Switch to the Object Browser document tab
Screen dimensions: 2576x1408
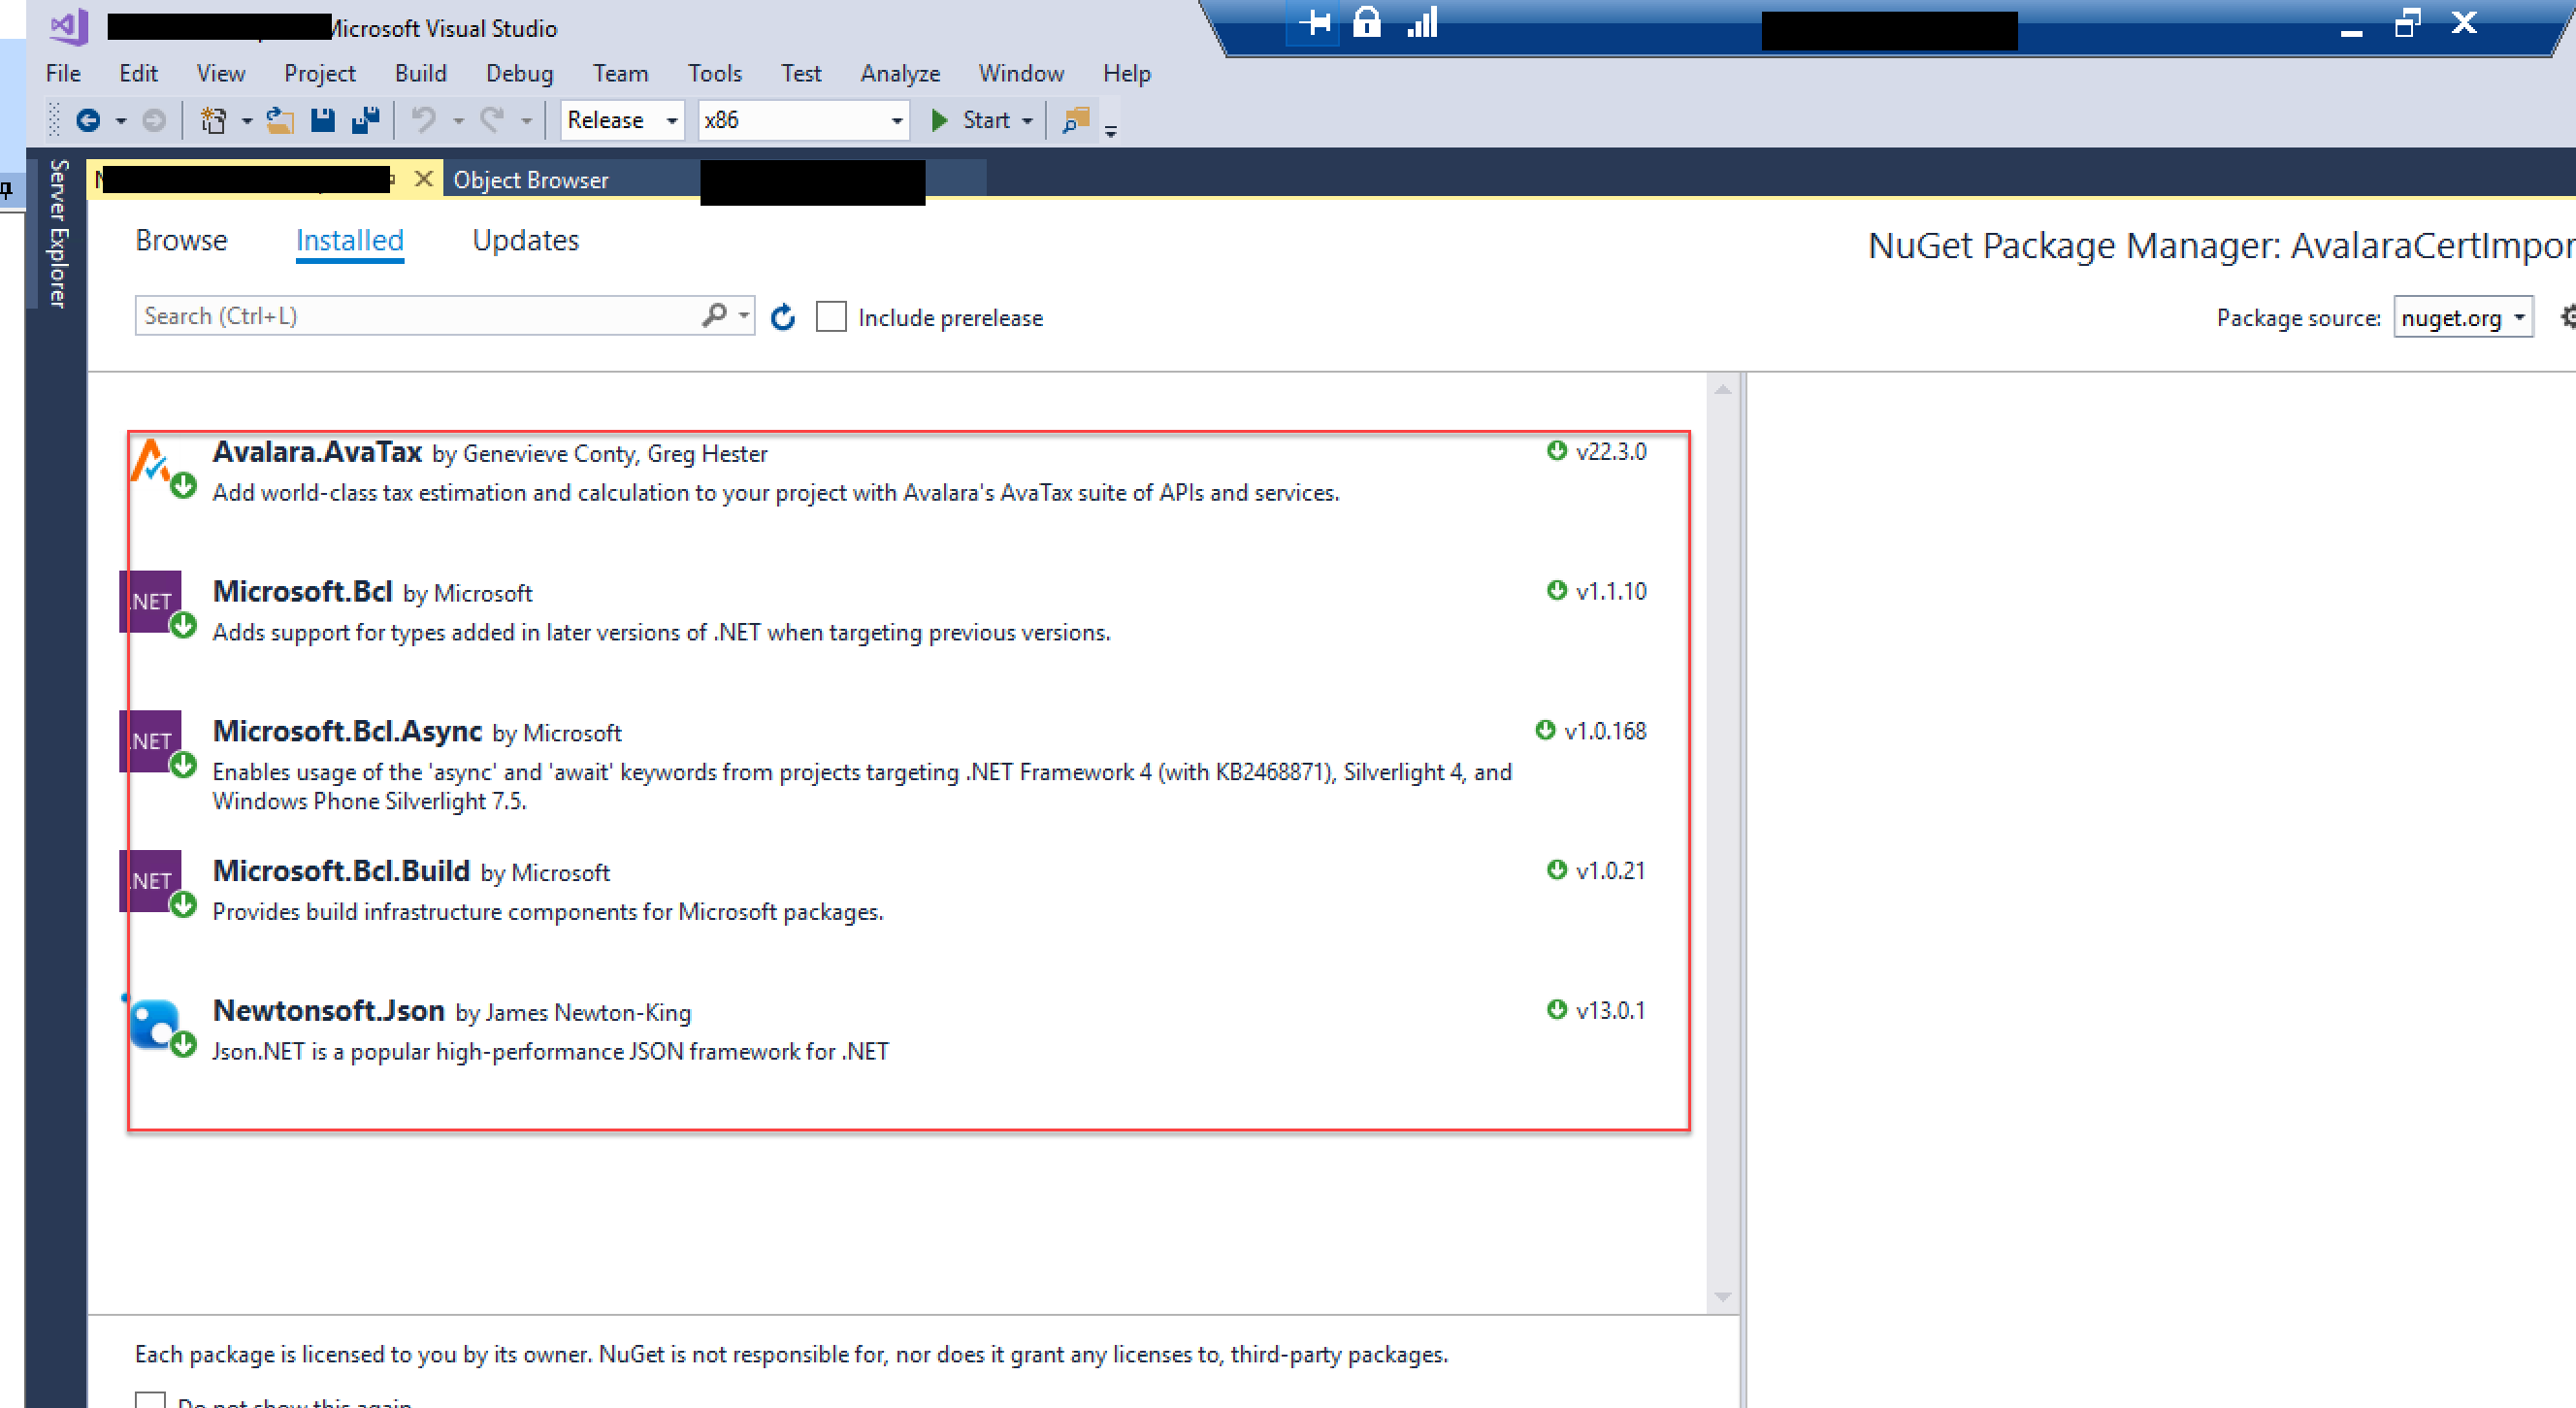pyautogui.click(x=530, y=180)
